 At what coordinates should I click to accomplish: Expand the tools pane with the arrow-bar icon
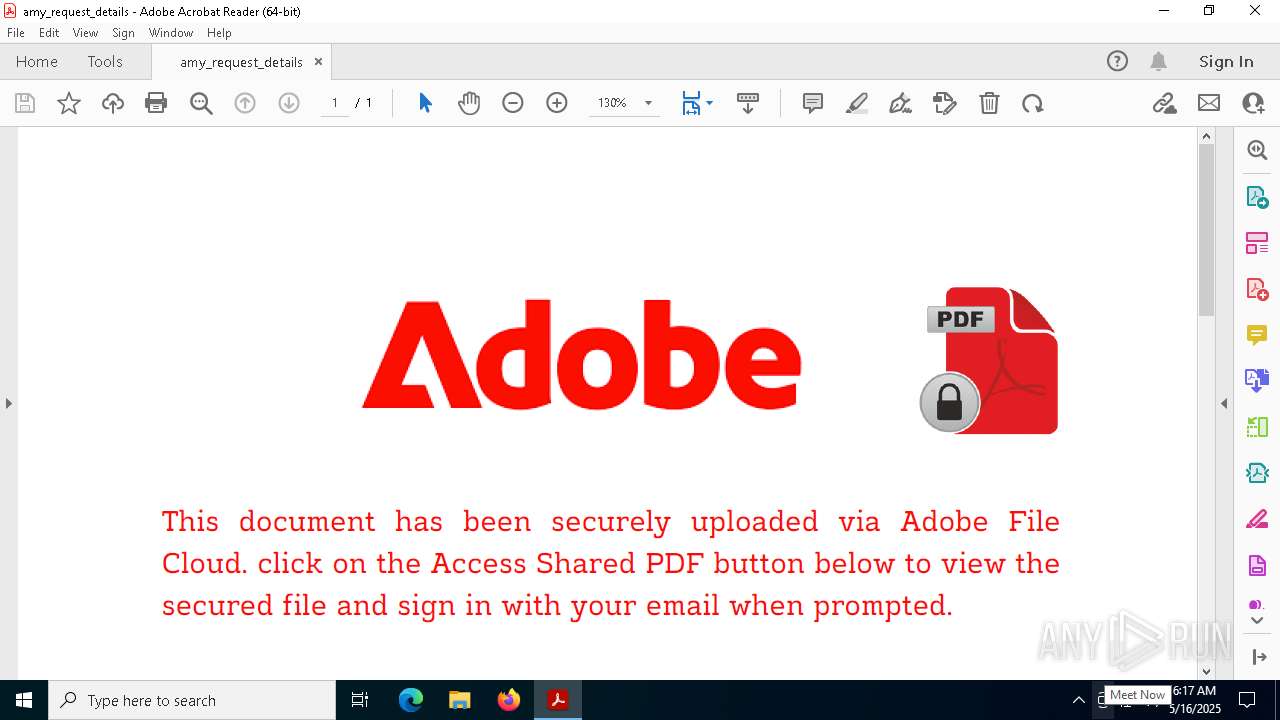(1258, 657)
